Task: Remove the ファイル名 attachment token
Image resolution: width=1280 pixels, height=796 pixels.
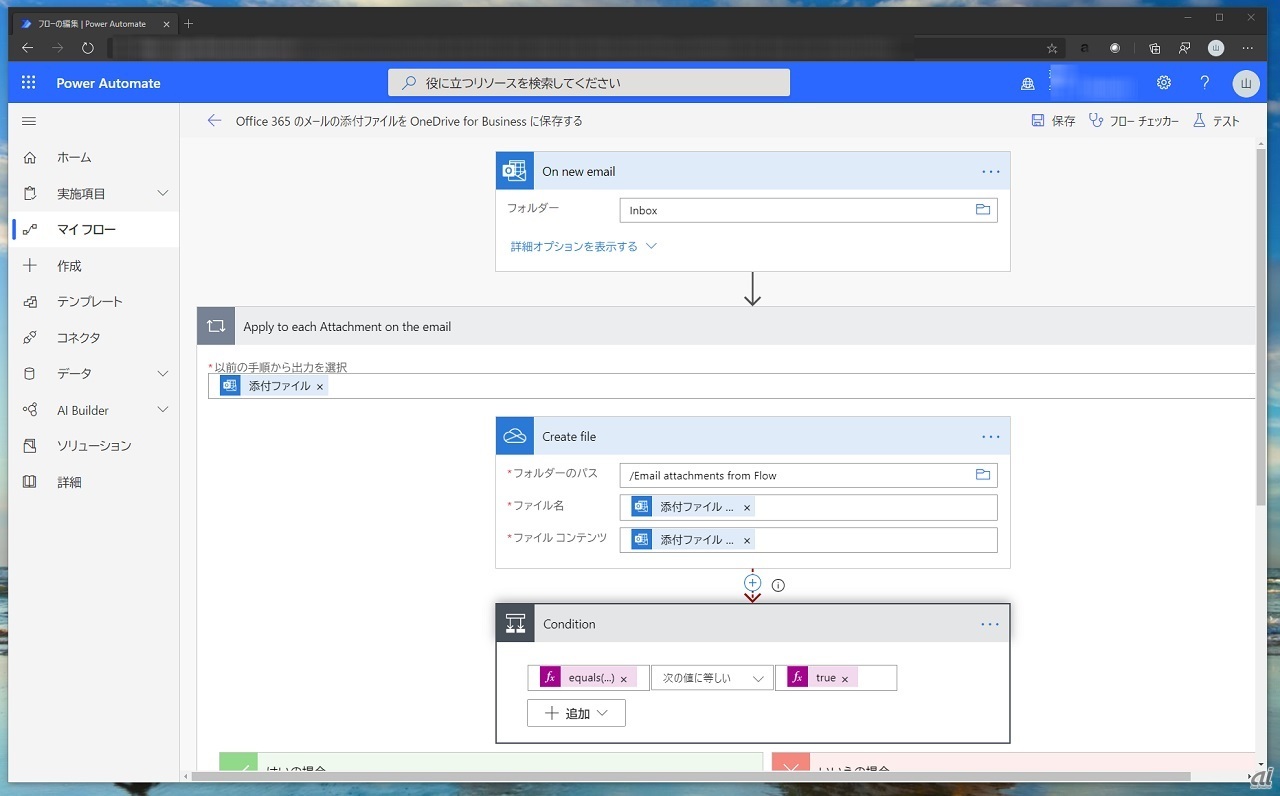Action: tap(747, 508)
